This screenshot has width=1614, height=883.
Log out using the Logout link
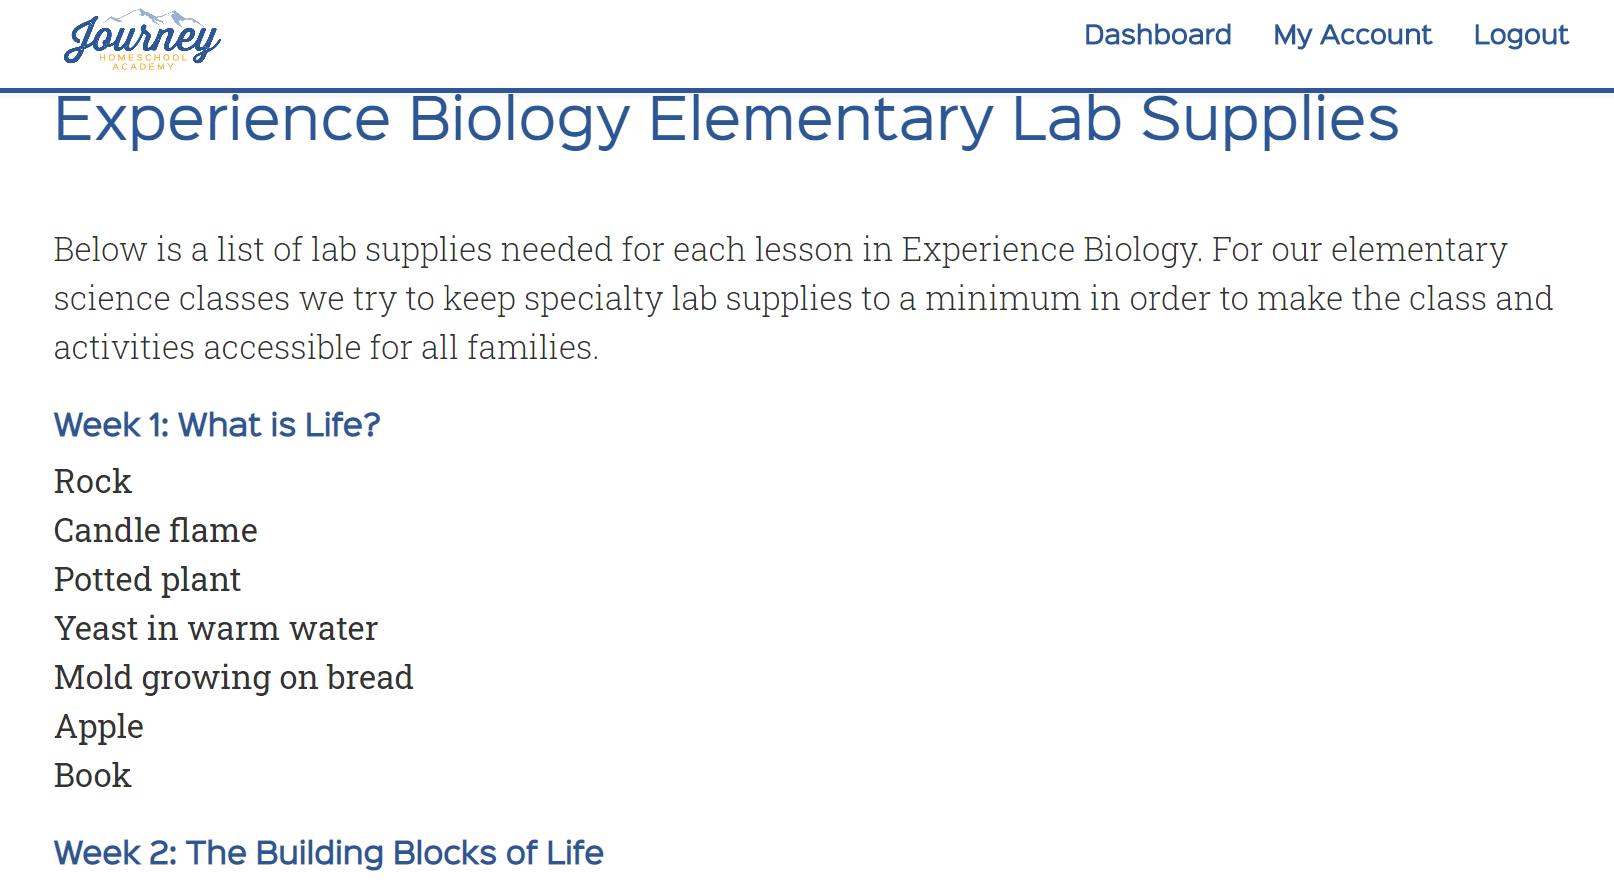pos(1520,35)
